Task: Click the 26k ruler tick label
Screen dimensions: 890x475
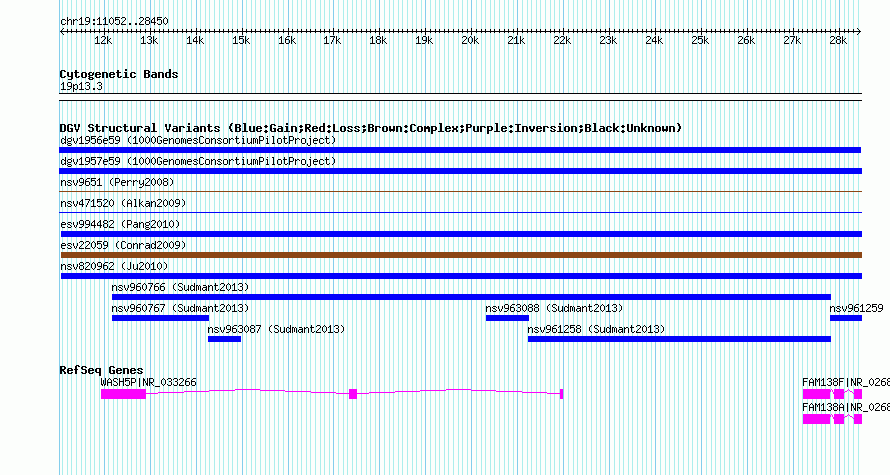Action: 746,41
